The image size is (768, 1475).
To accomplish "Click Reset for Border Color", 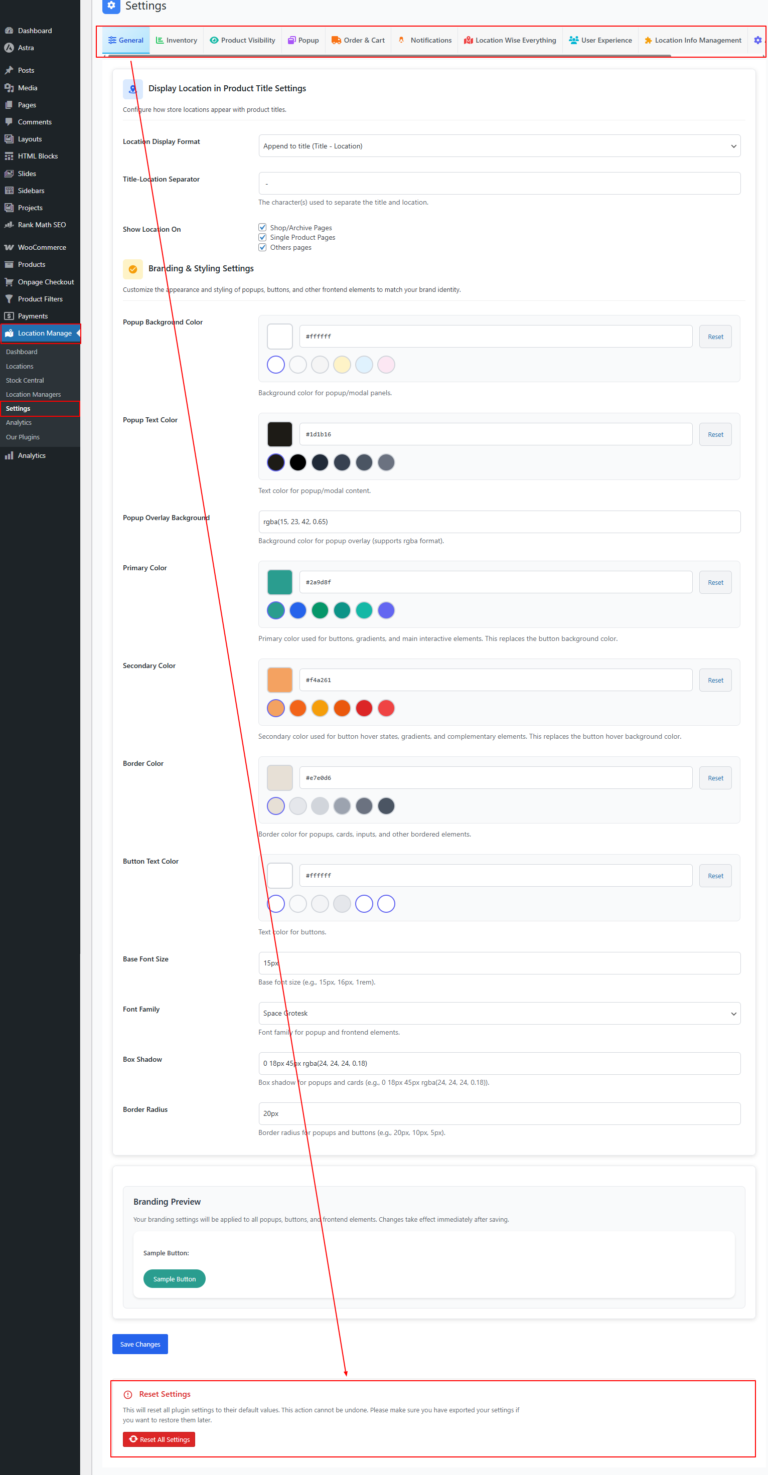I will (x=715, y=778).
